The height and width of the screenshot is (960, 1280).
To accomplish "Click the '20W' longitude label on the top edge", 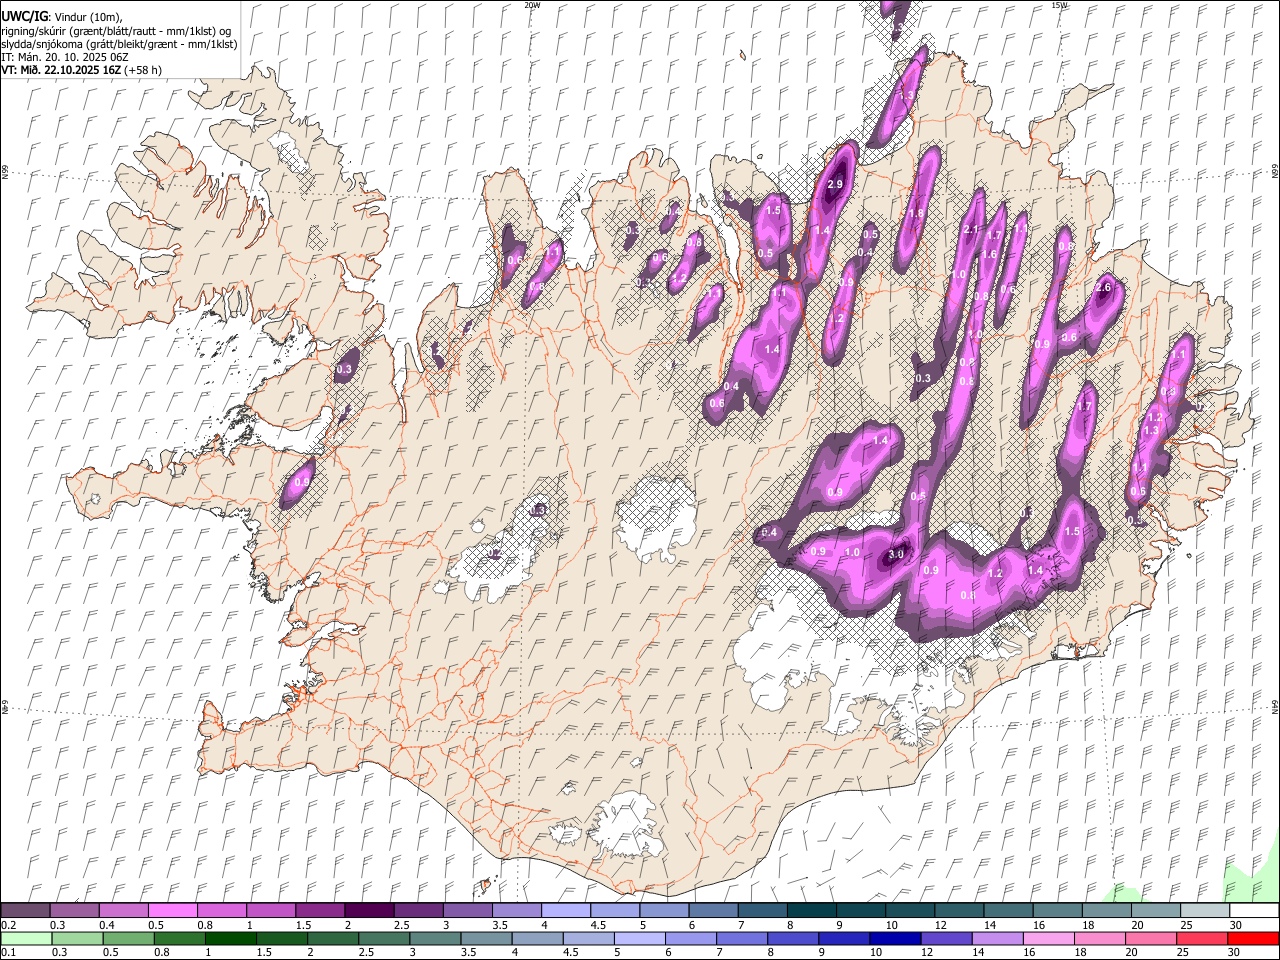I will 532,5.
